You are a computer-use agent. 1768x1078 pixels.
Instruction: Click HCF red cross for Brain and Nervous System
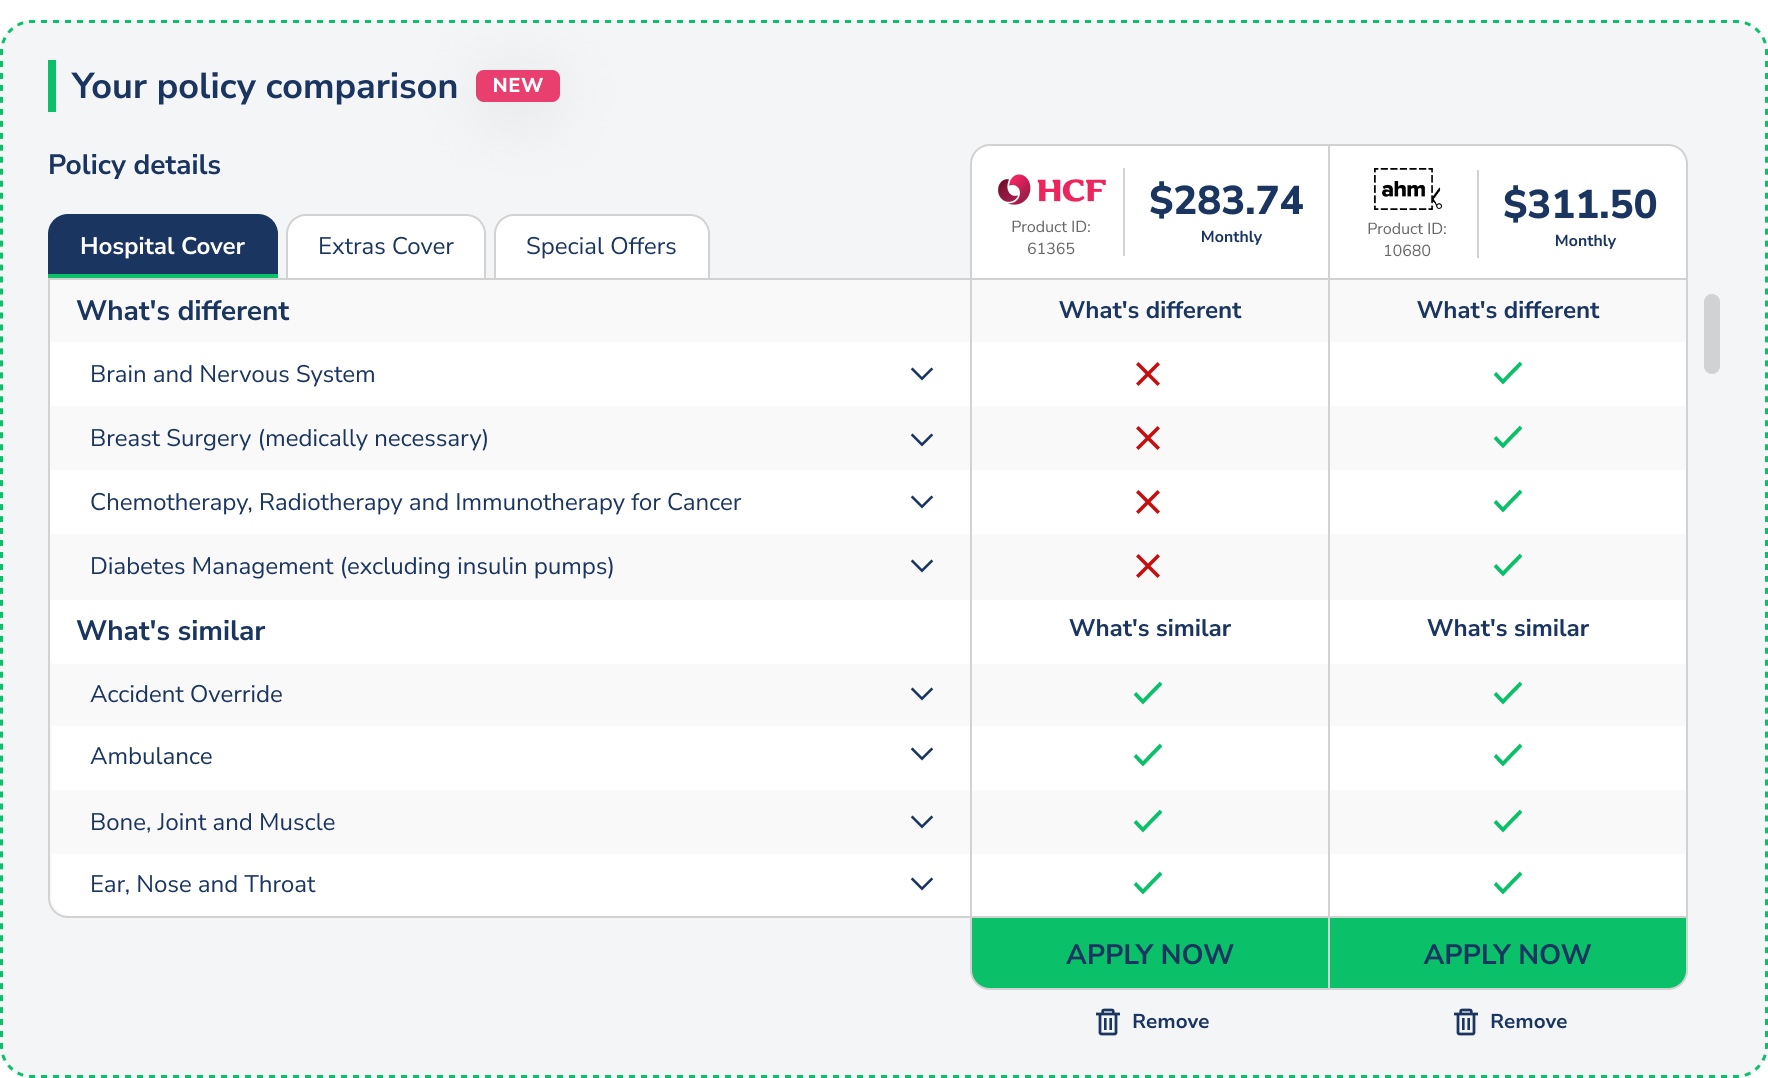pos(1148,374)
